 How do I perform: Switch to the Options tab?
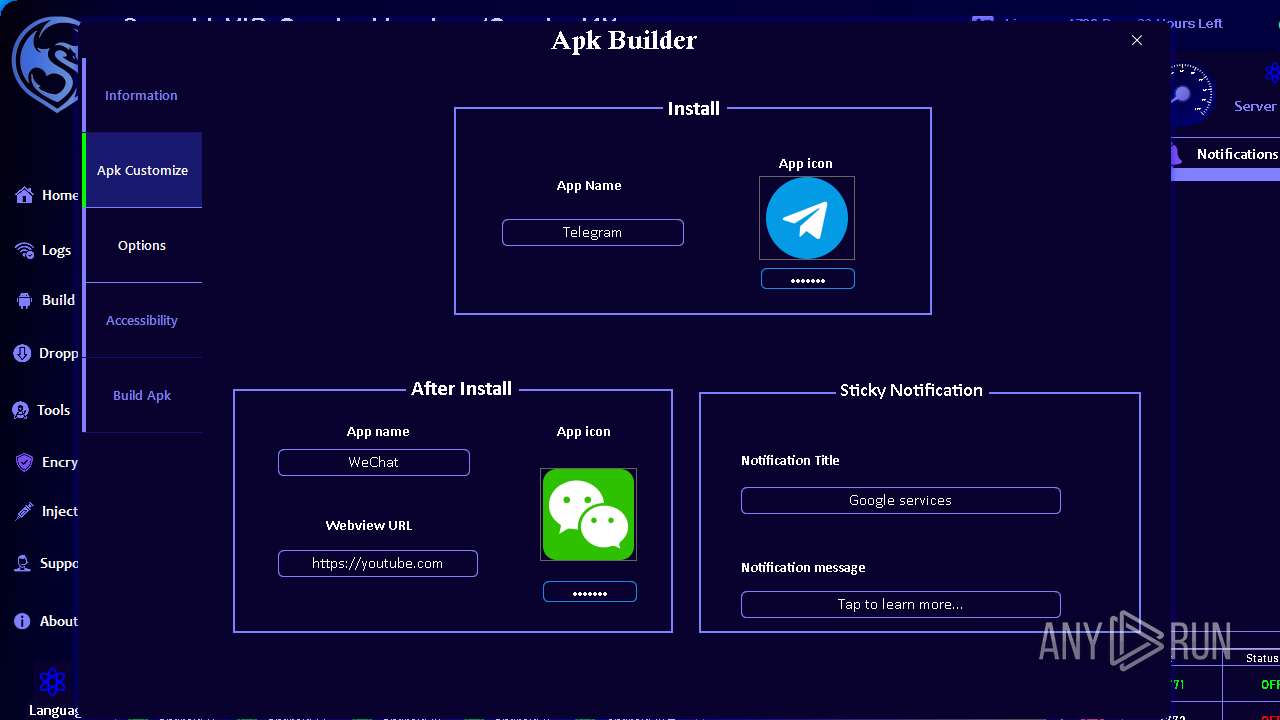[x=142, y=245]
